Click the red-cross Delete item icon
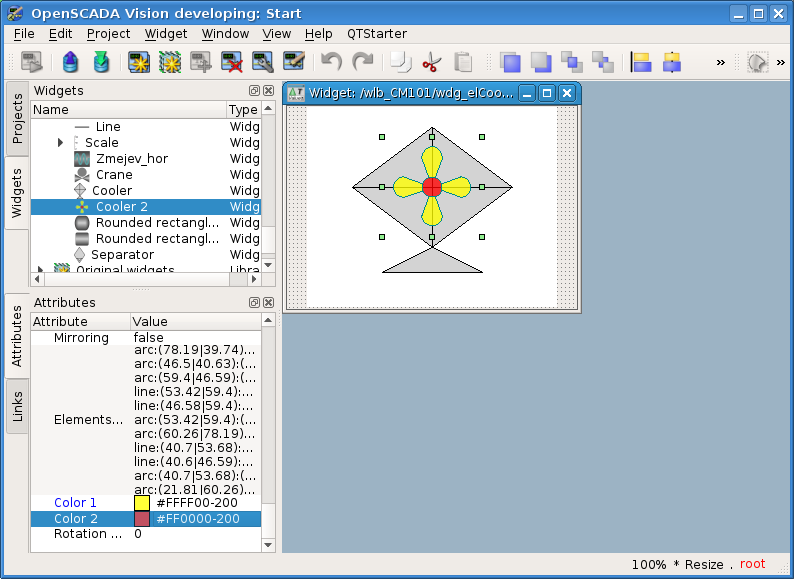Viewport: 794px width, 579px height. pyautogui.click(x=232, y=63)
